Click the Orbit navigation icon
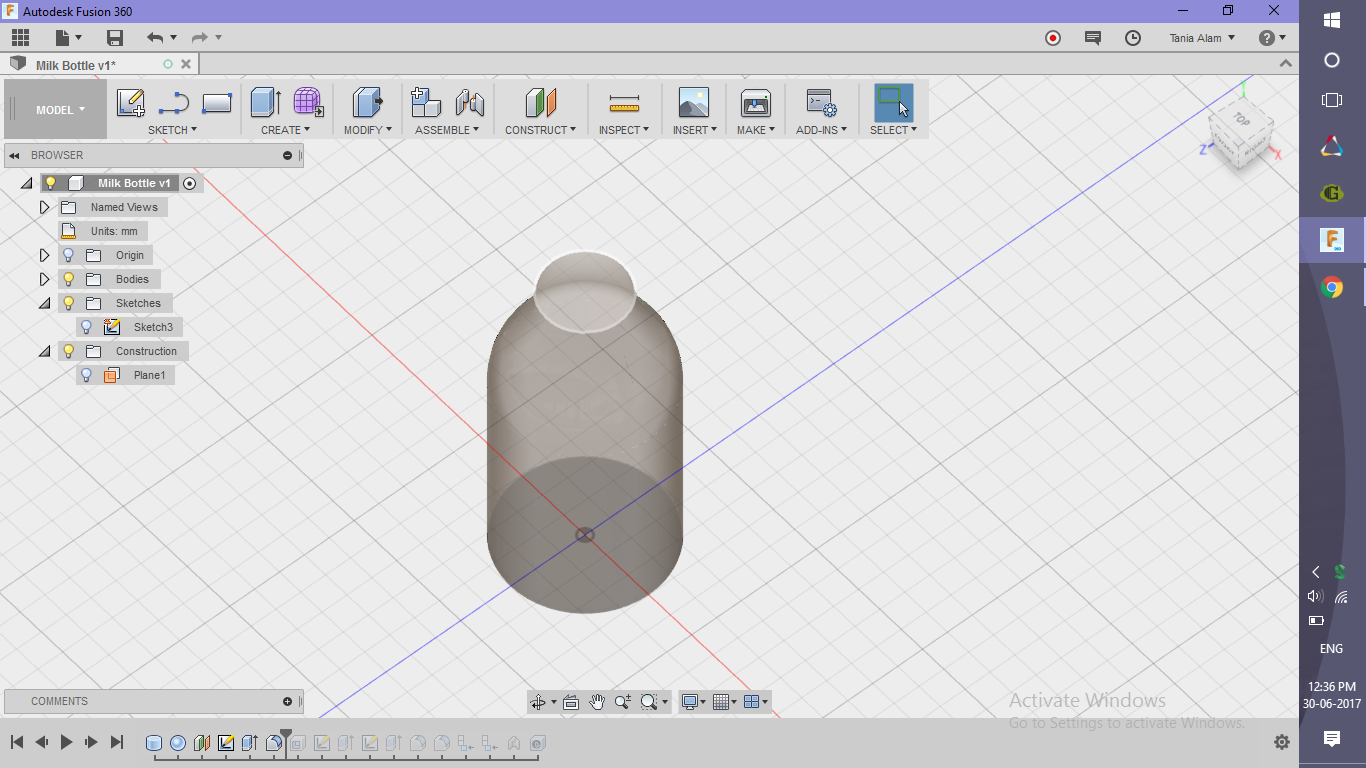 [538, 702]
